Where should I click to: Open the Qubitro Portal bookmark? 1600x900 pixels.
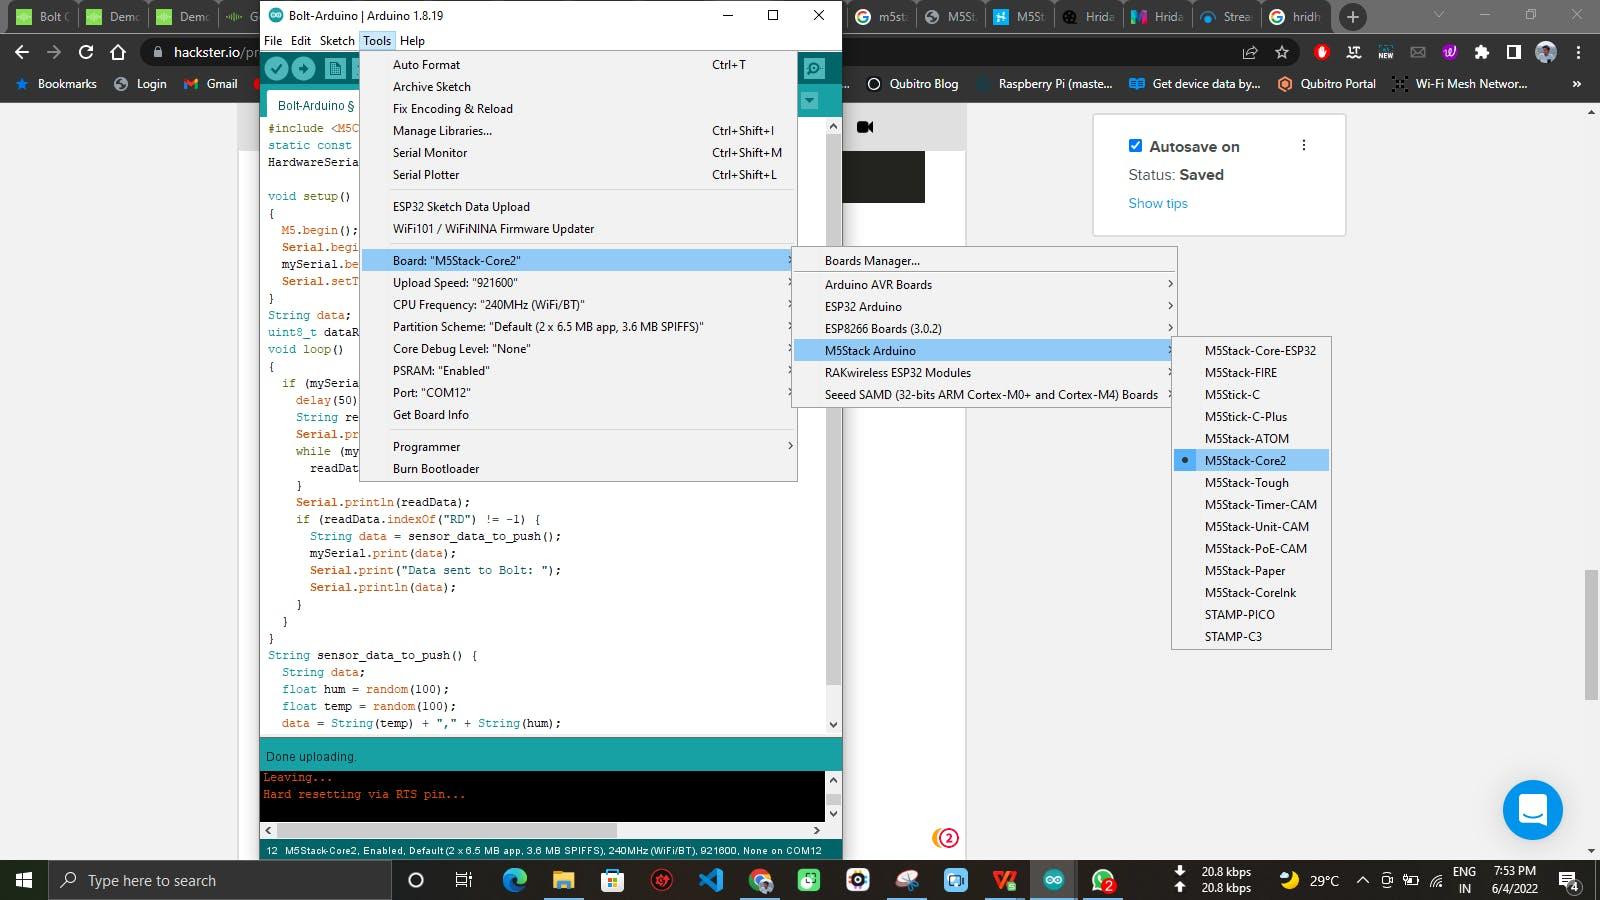pos(1326,84)
